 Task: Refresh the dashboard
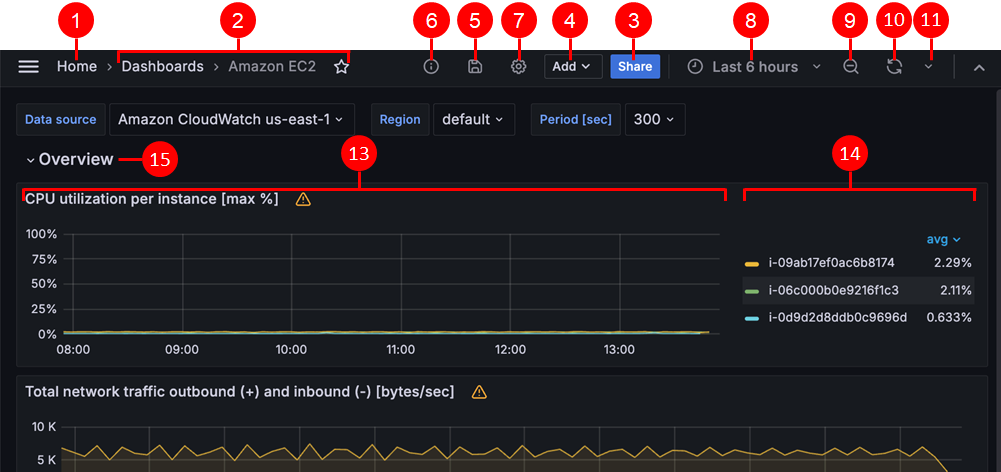(x=894, y=67)
